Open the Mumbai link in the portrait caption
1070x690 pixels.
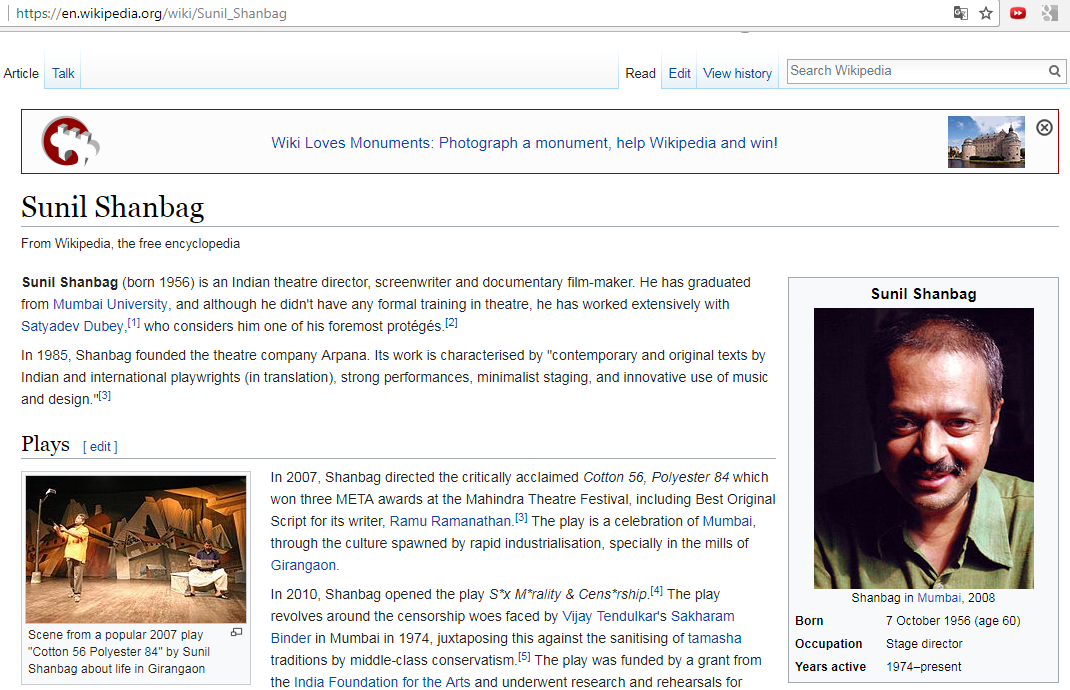click(938, 598)
